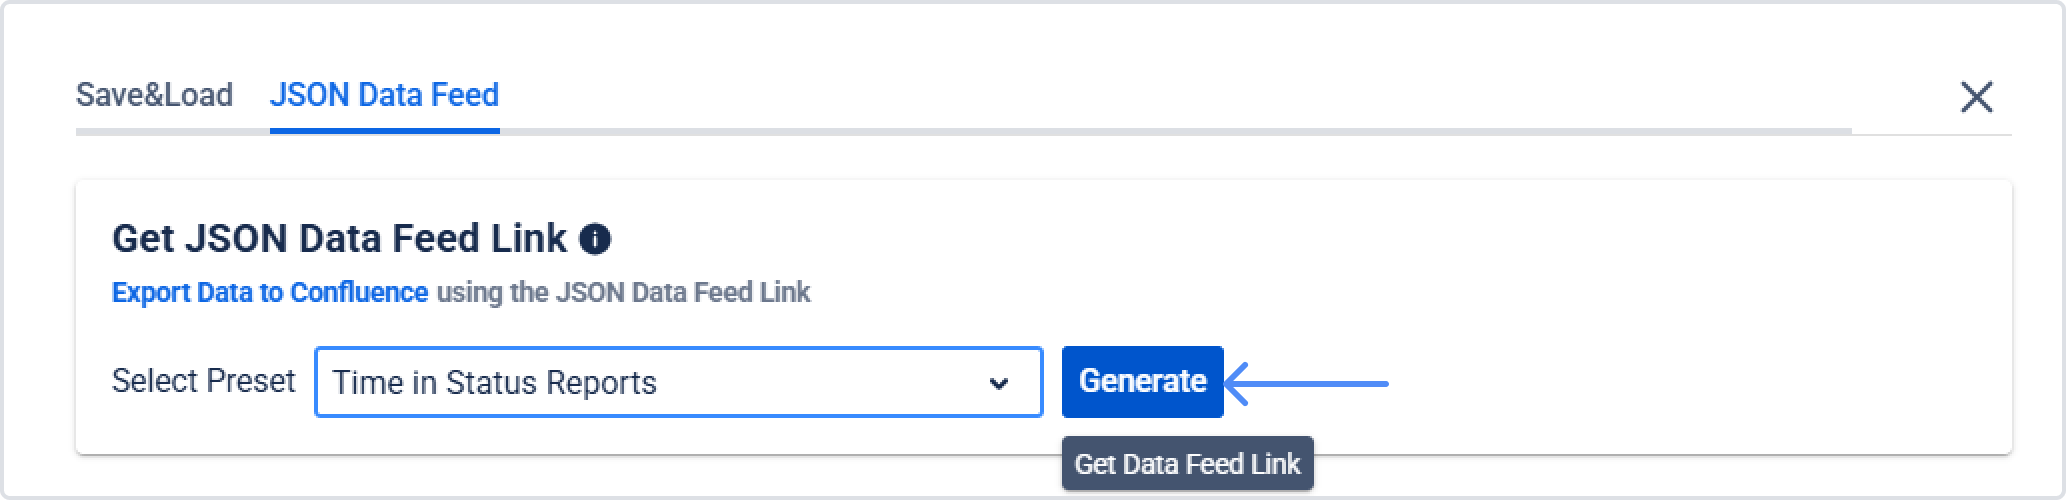
Task: Open the Export Data to Confluence link
Action: (x=270, y=292)
